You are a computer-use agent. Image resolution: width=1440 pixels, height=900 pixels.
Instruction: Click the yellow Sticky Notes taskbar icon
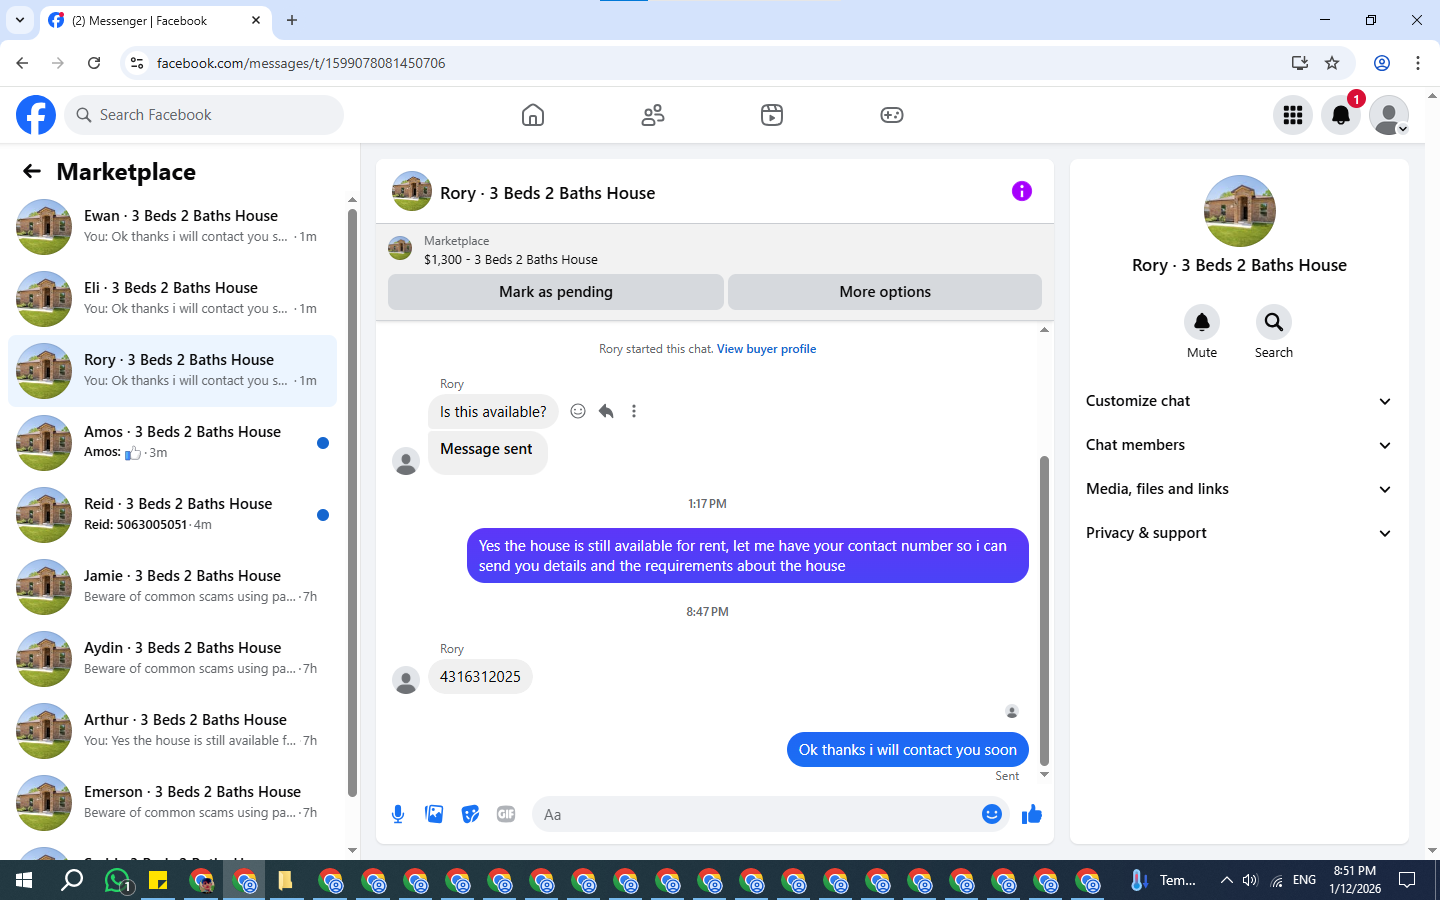point(158,881)
